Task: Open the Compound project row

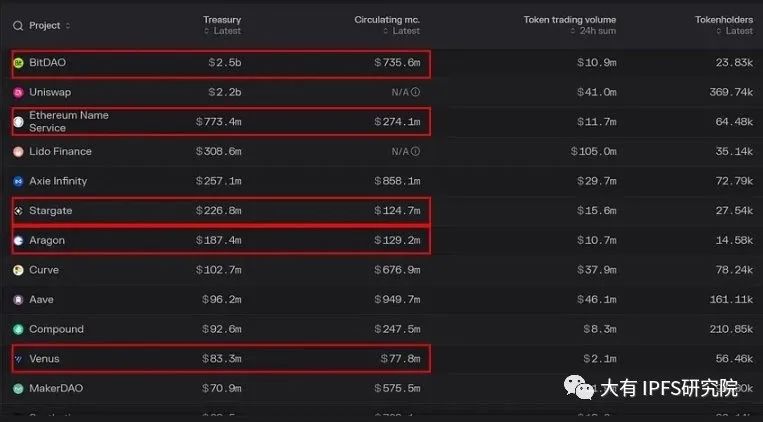Action: [x=382, y=329]
